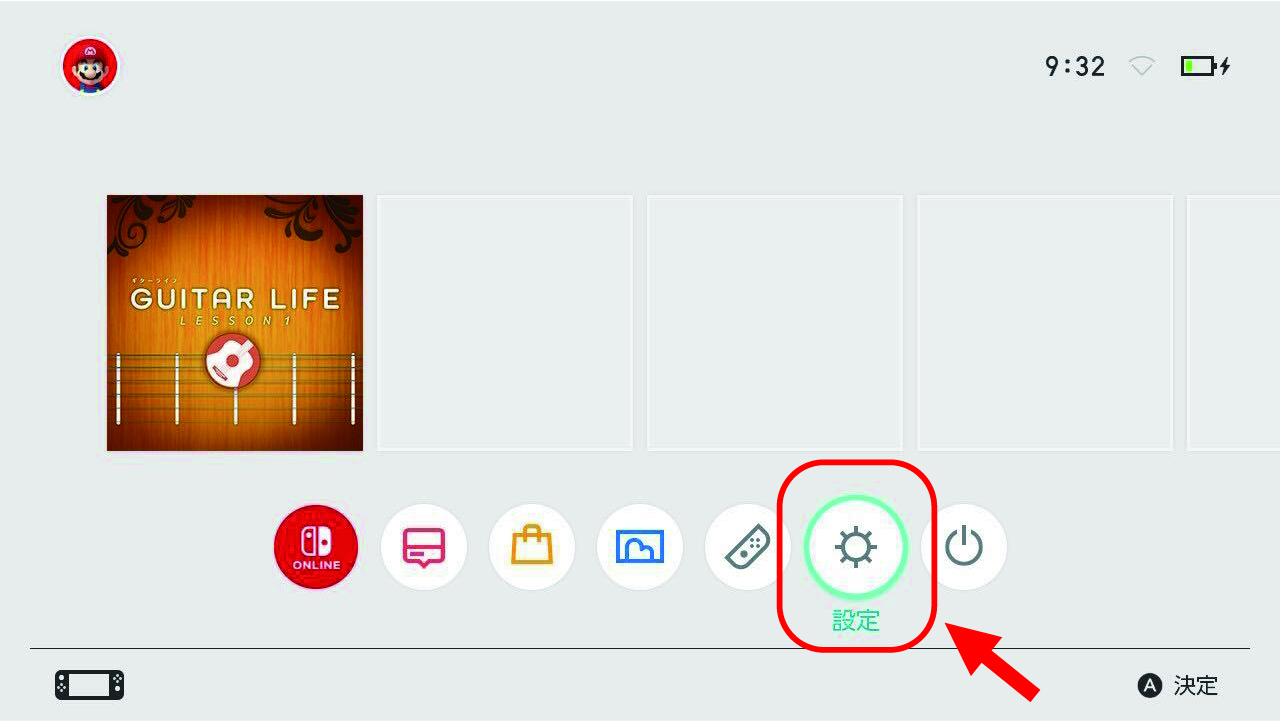Click the 9:32 clock display
The width and height of the screenshot is (1281, 721).
1075,67
